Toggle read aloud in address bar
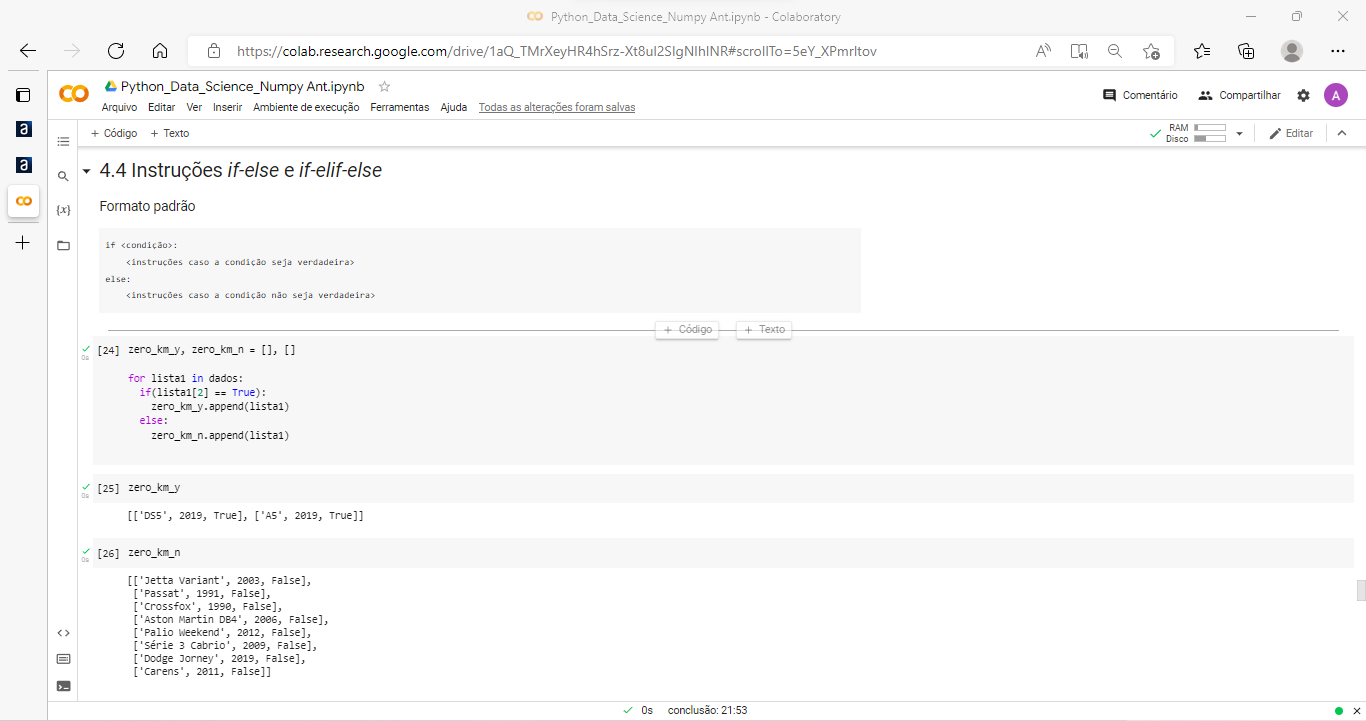The height and width of the screenshot is (721, 1366). pos(1043,51)
